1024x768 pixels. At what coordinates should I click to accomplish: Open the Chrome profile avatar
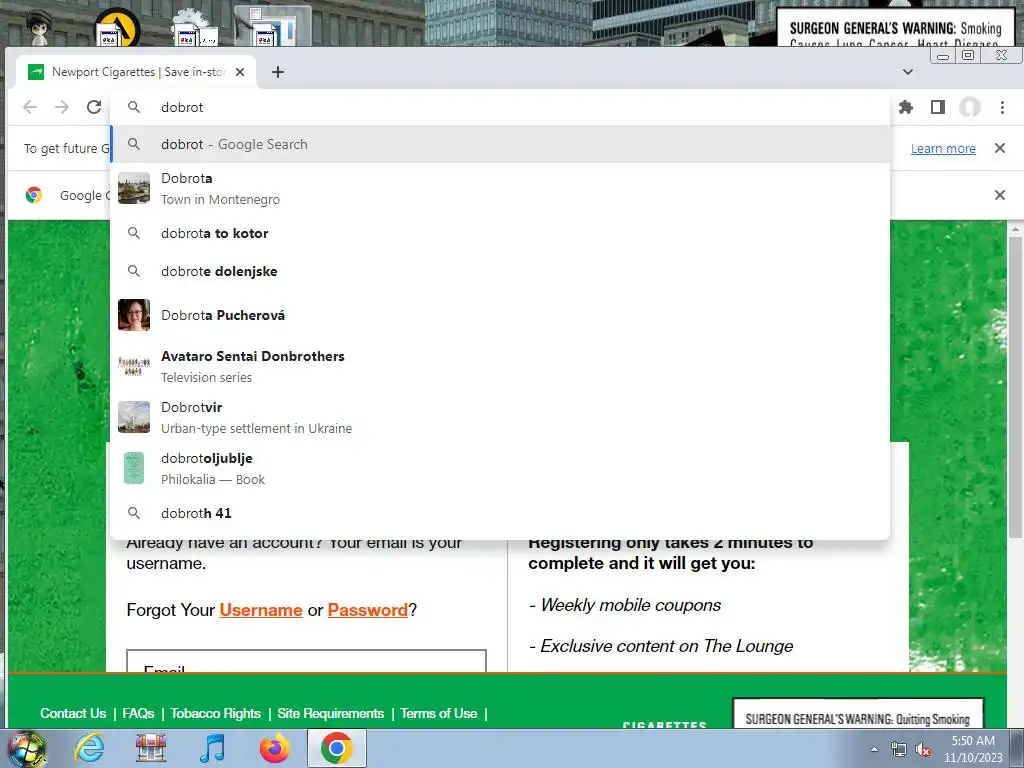point(970,107)
